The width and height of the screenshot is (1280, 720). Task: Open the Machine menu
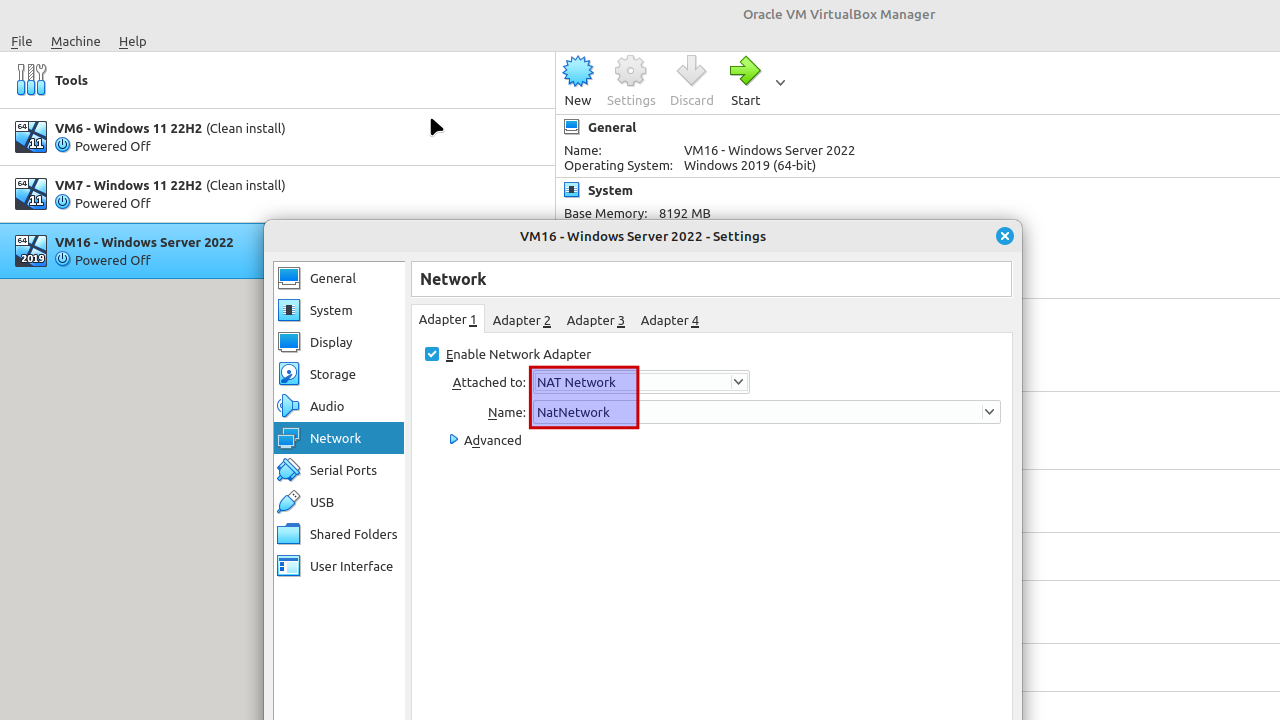coord(76,41)
